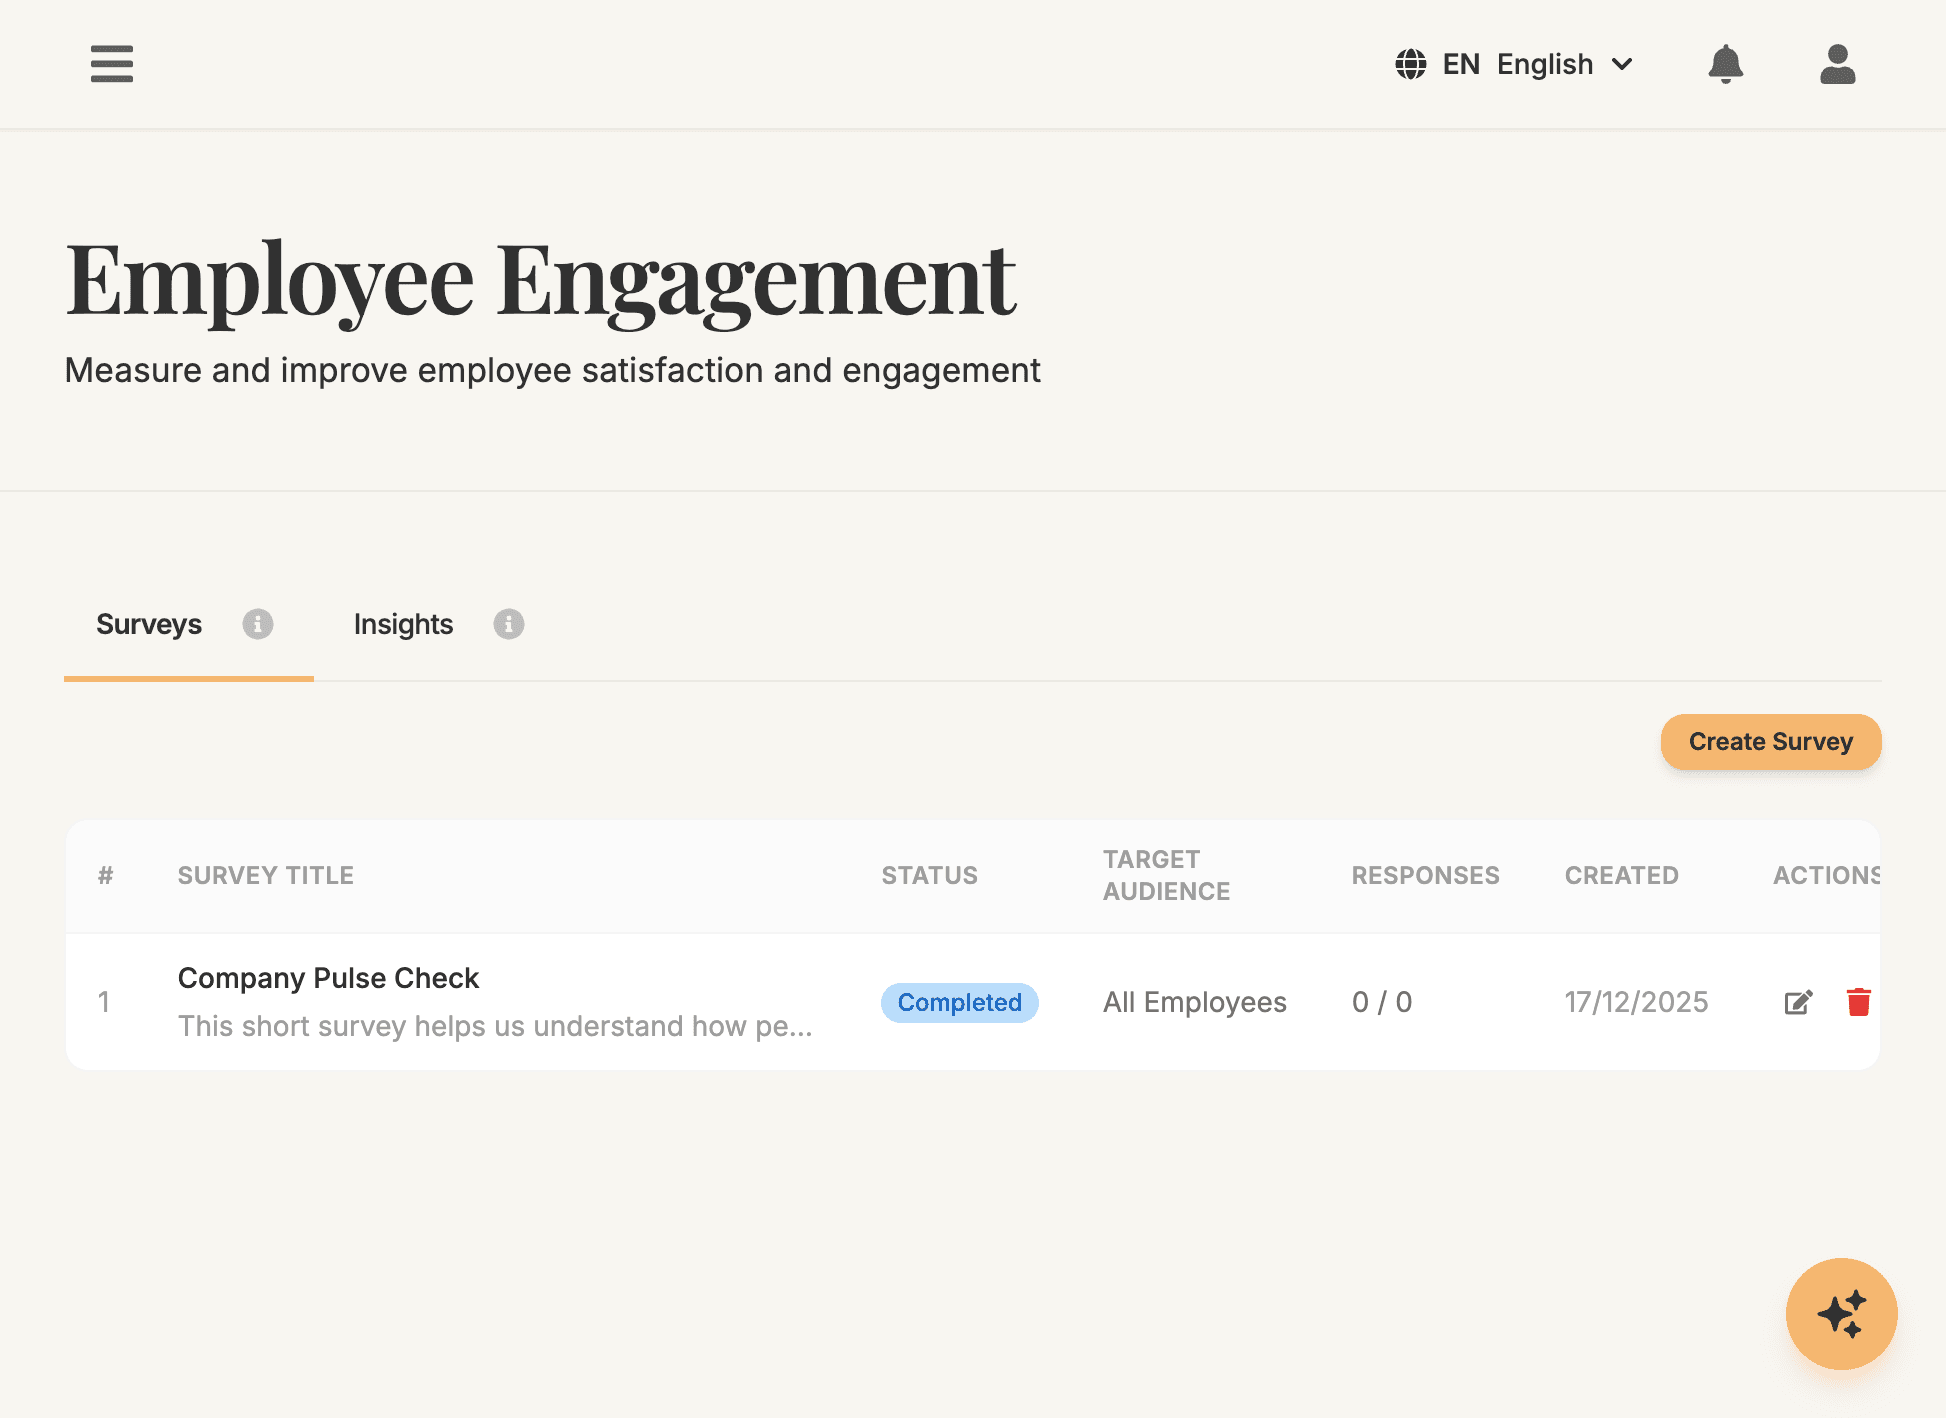This screenshot has height=1418, width=1946.
Task: Click the info icon next to Surveys
Action: click(x=258, y=624)
